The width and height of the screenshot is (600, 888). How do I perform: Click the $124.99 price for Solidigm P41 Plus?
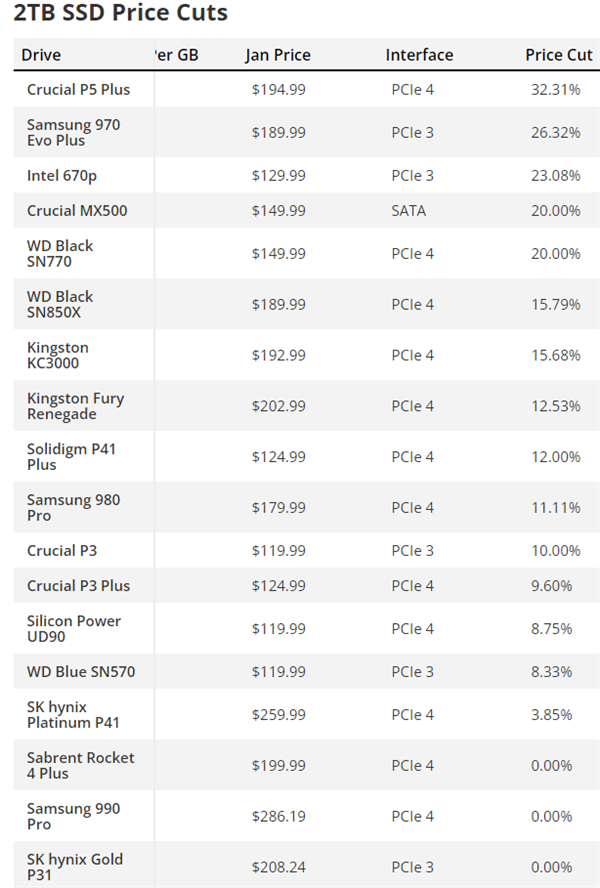pos(279,457)
